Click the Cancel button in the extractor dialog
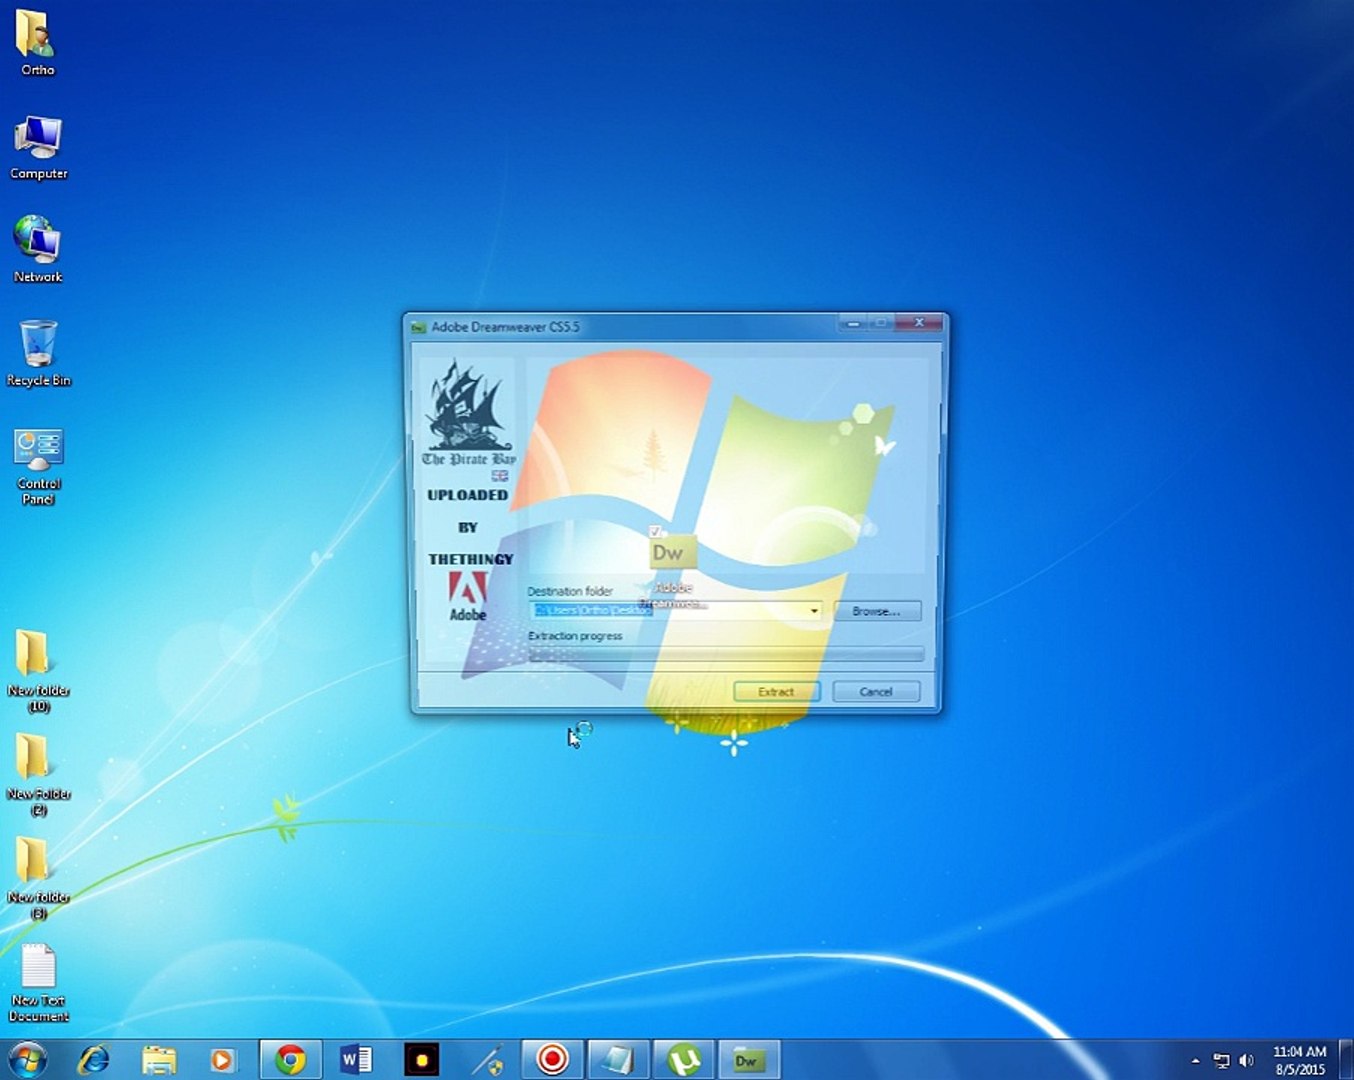Image resolution: width=1354 pixels, height=1080 pixels. [x=876, y=692]
